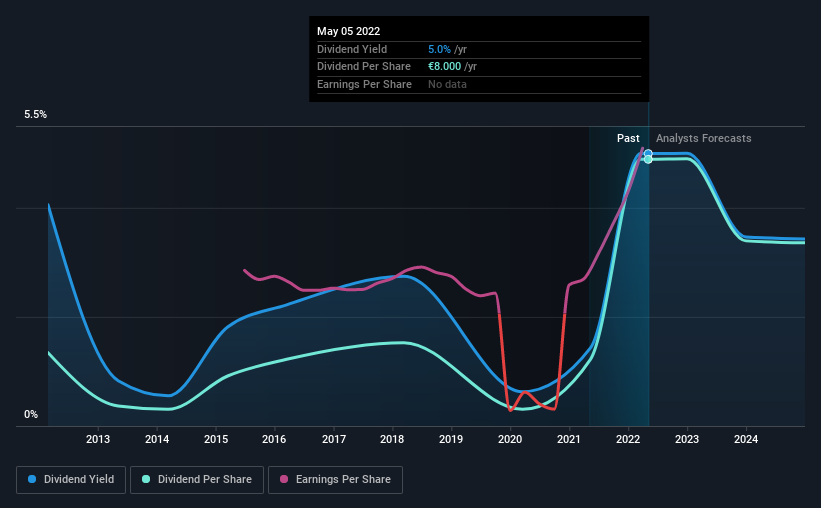Click the €8.000 dividend per share value

(x=444, y=67)
